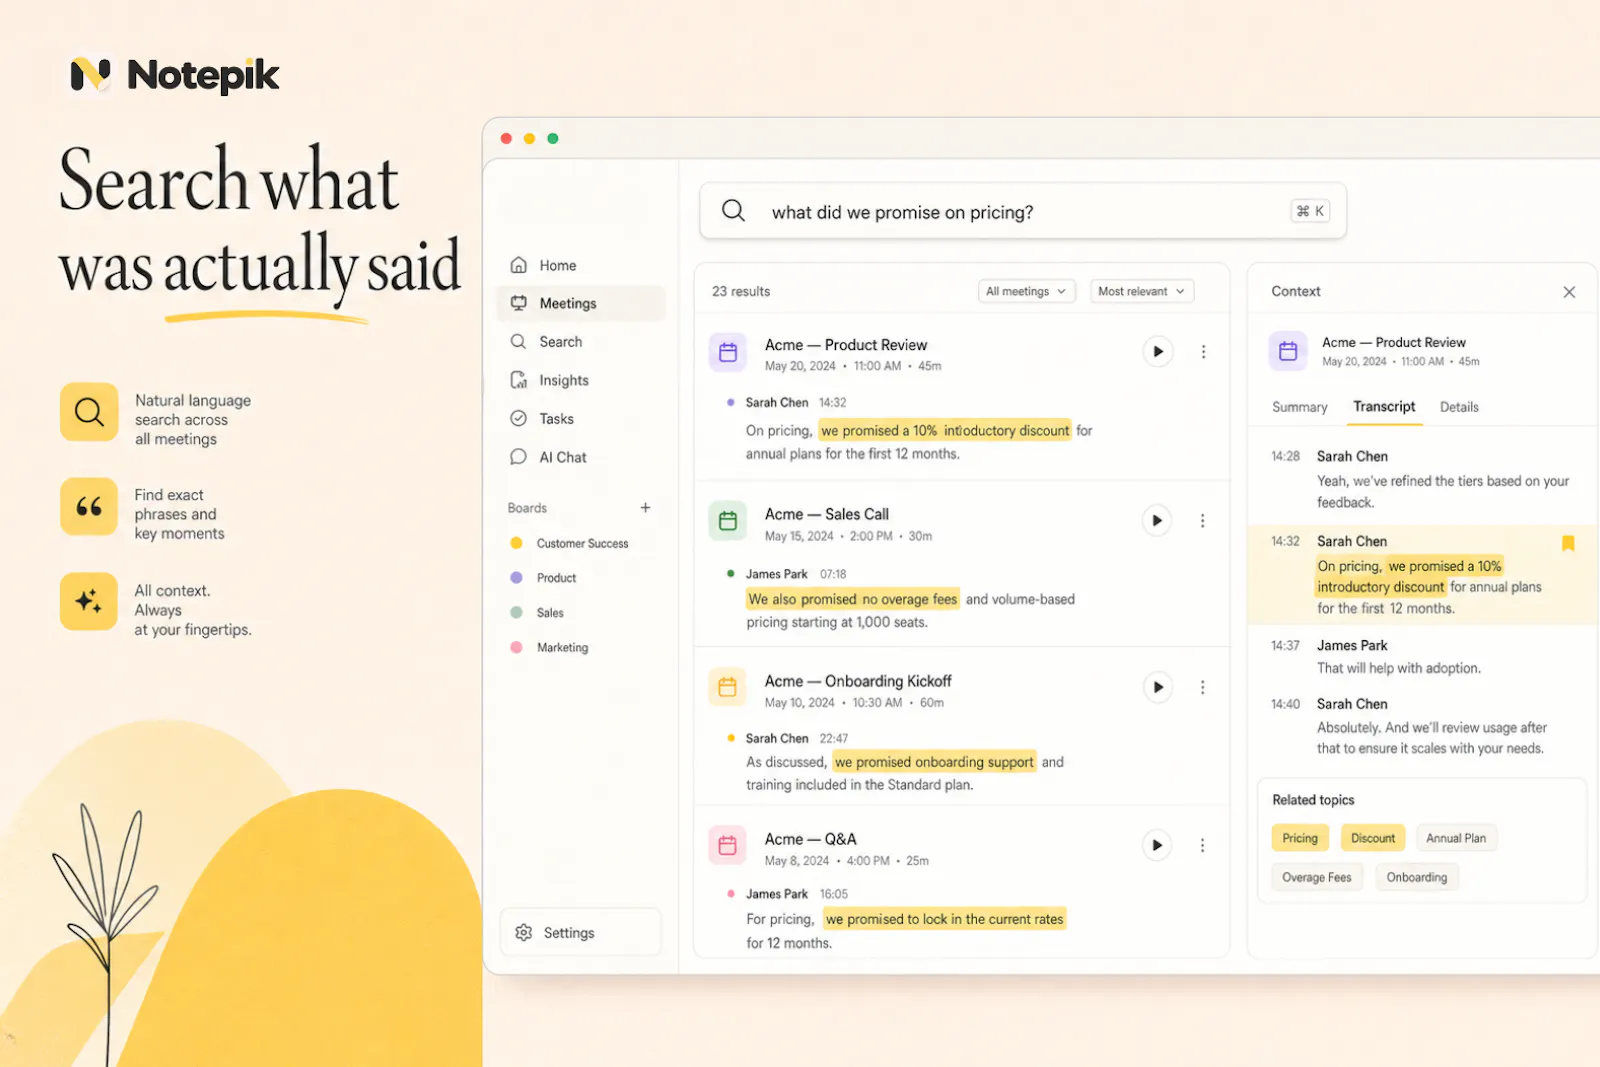Image resolution: width=1600 pixels, height=1067 pixels.
Task: Open more options for Sales Call result
Action: point(1203,521)
